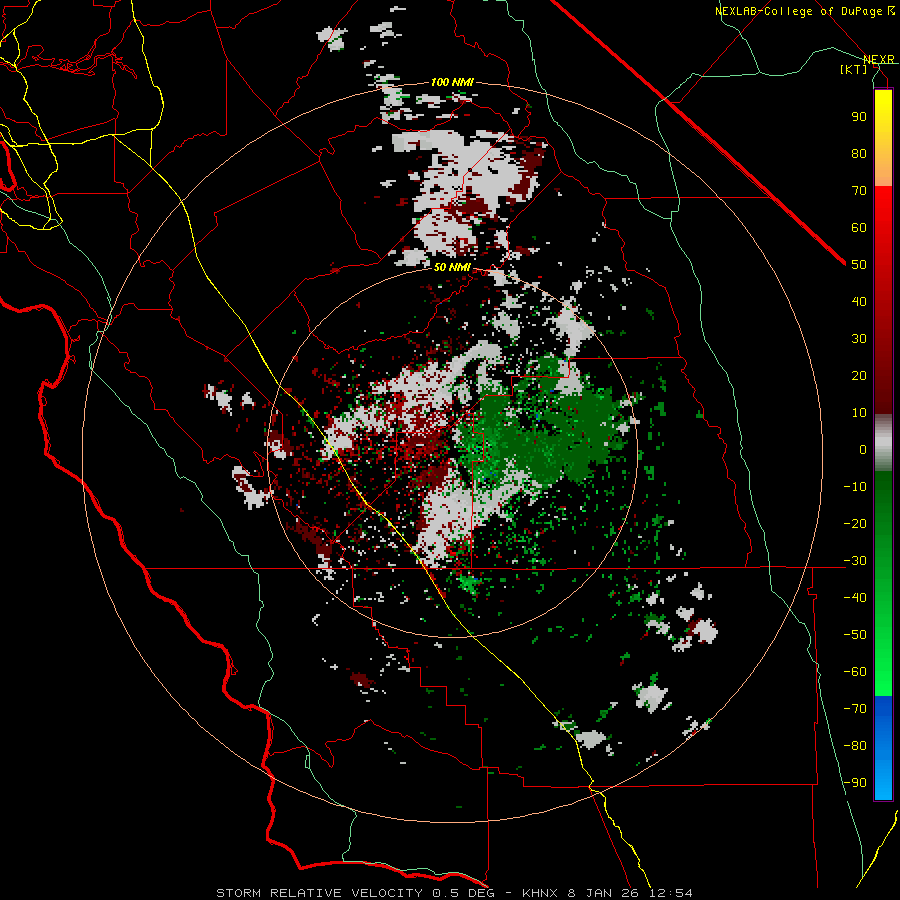Click the -10 value on velocity scale
This screenshot has height=900, width=900.
tap(855, 487)
